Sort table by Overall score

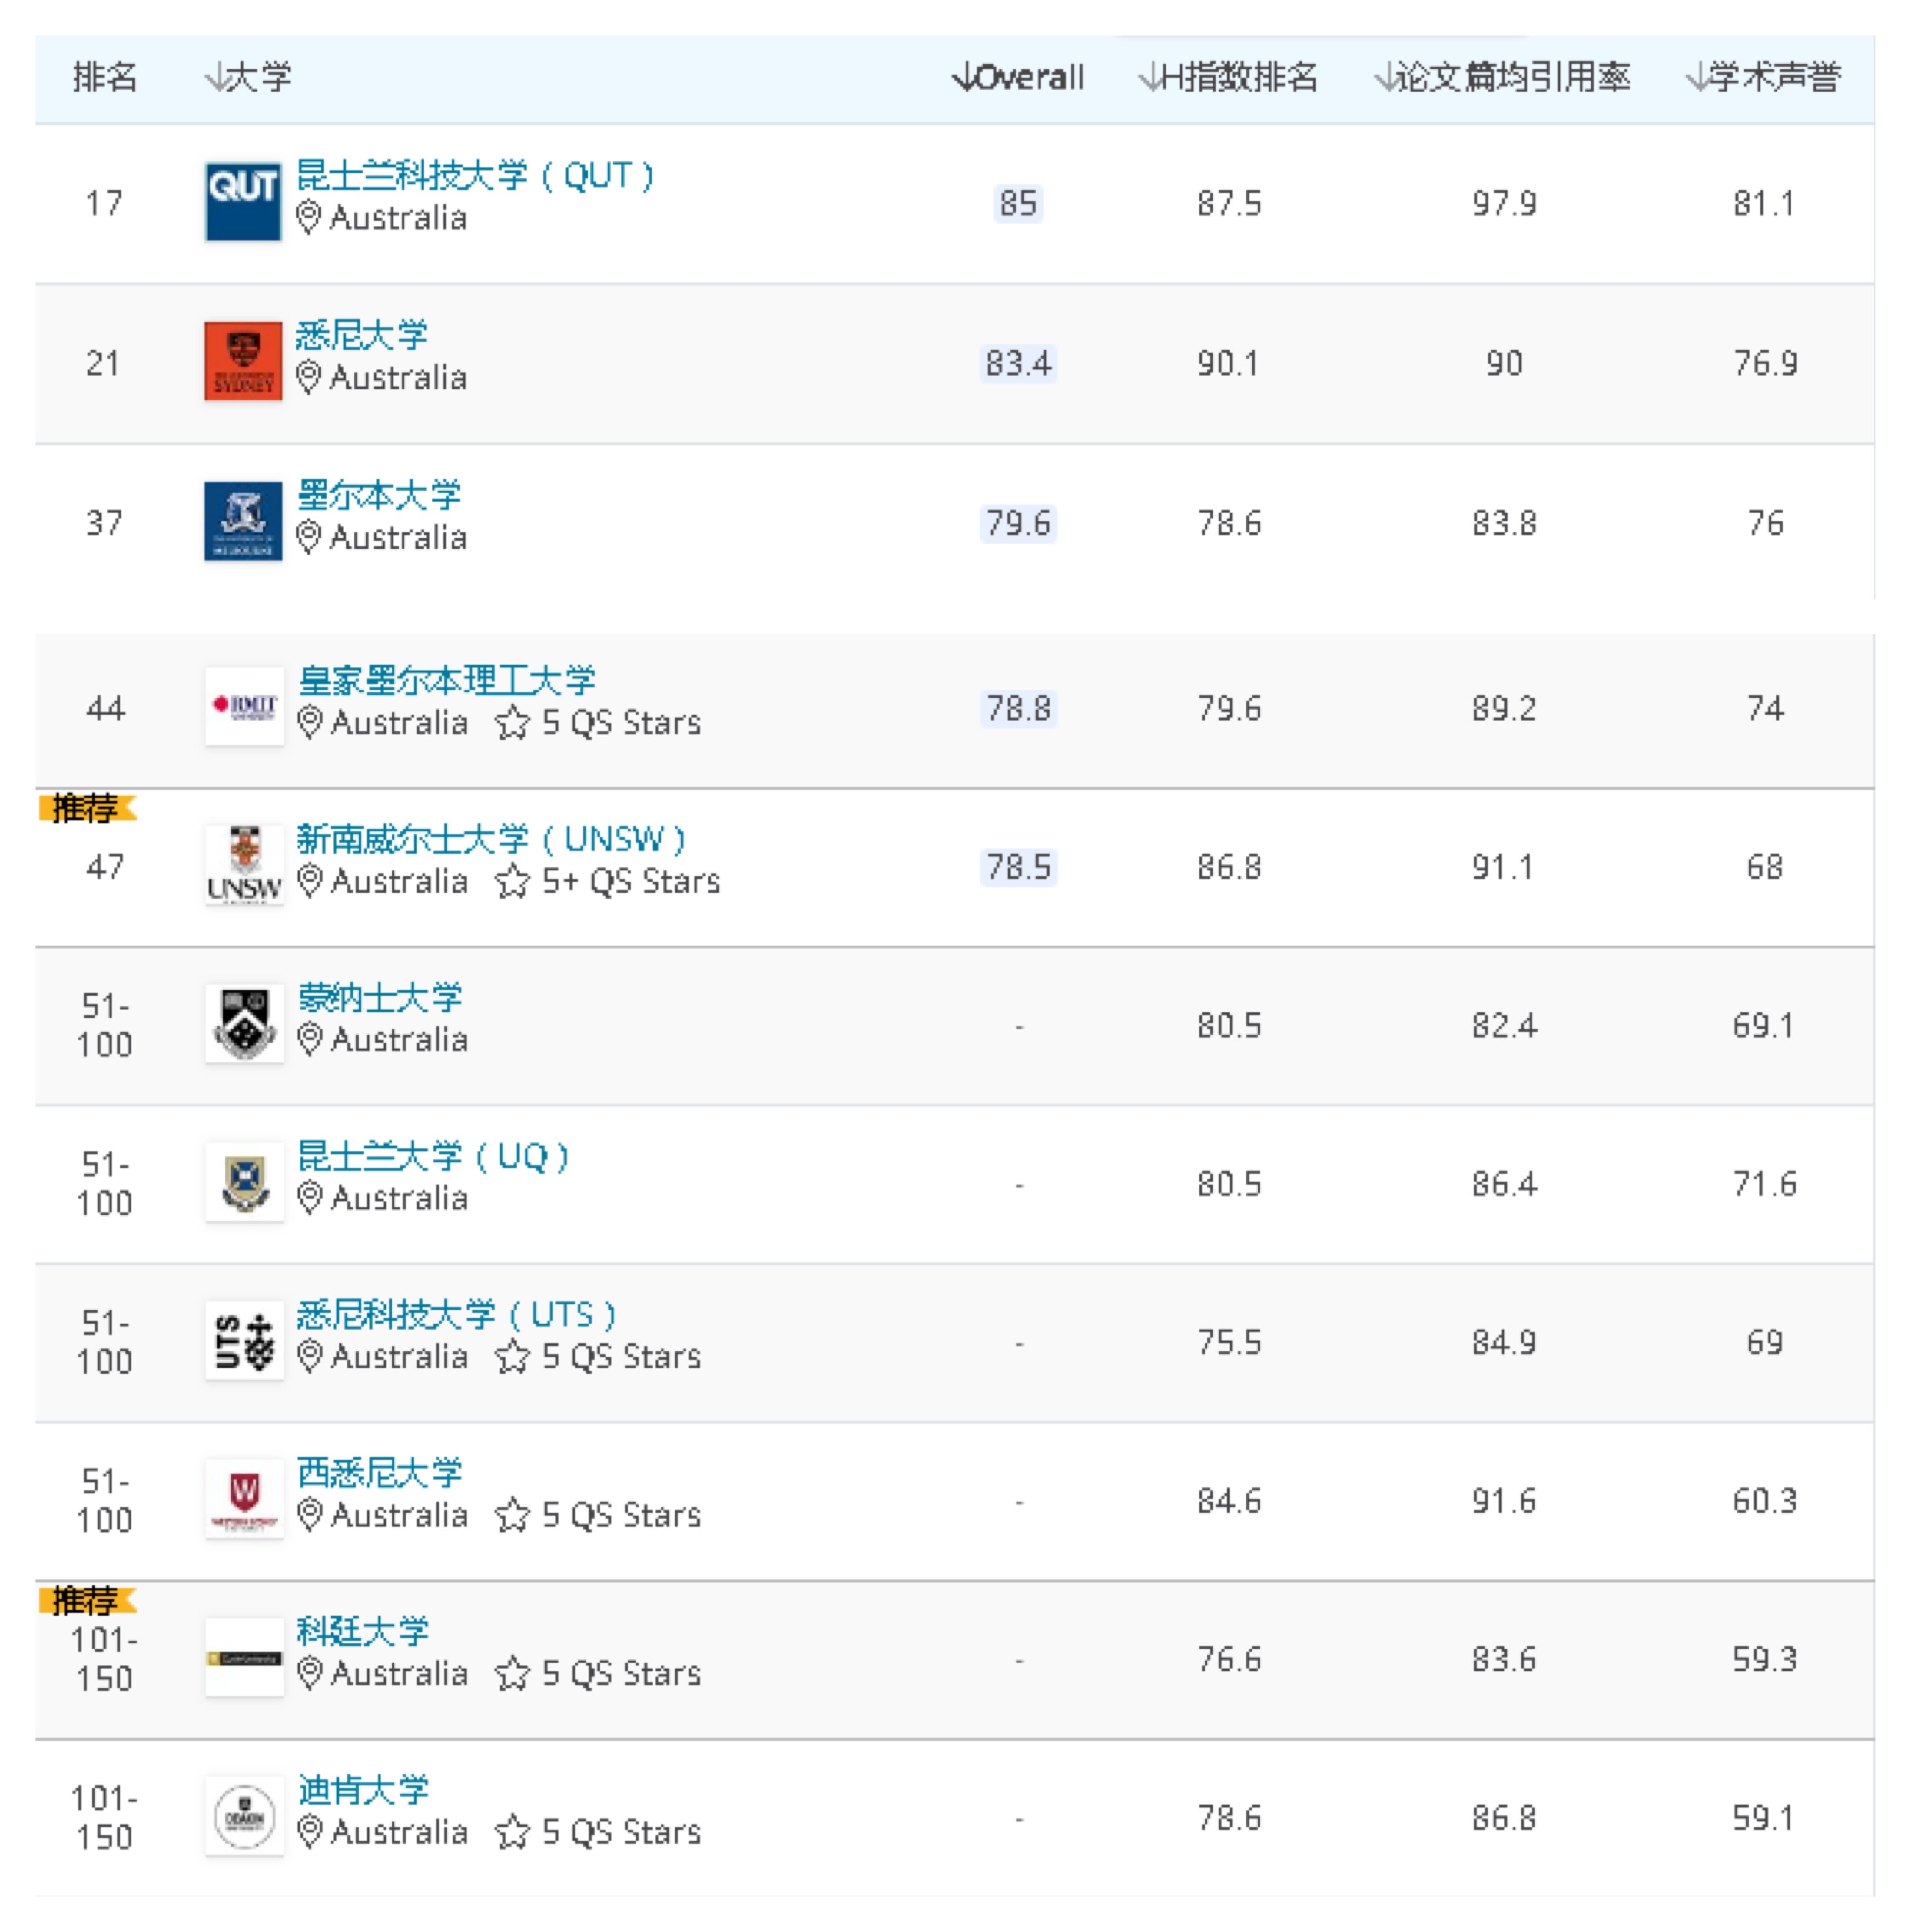[1018, 77]
